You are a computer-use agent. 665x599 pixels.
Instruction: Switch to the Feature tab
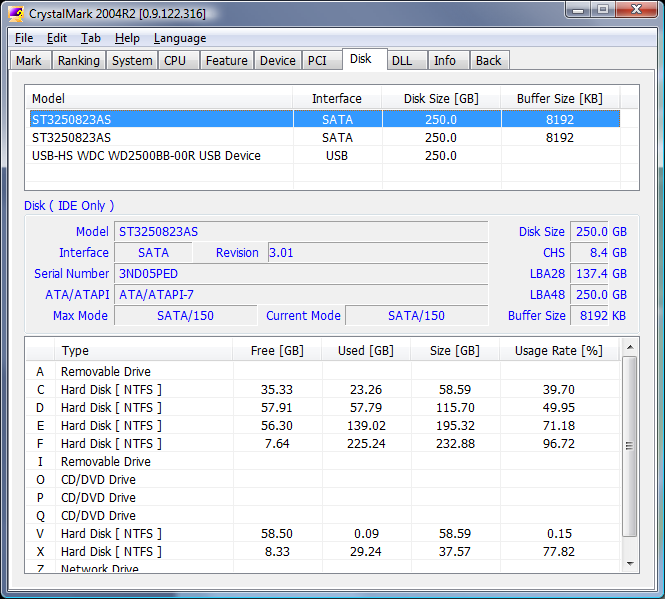226,60
